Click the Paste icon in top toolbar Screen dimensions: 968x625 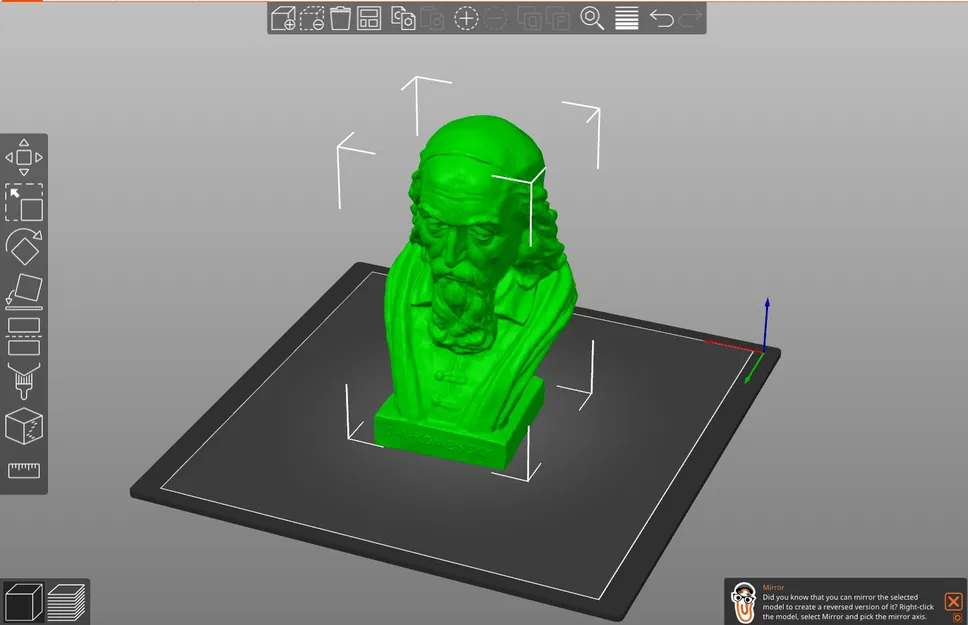pos(432,19)
